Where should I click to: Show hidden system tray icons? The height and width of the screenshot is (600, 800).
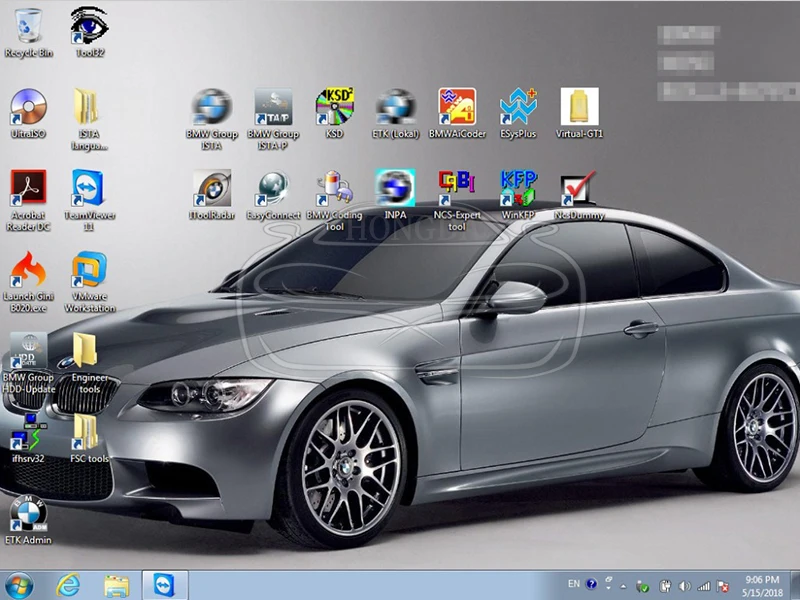tap(623, 586)
